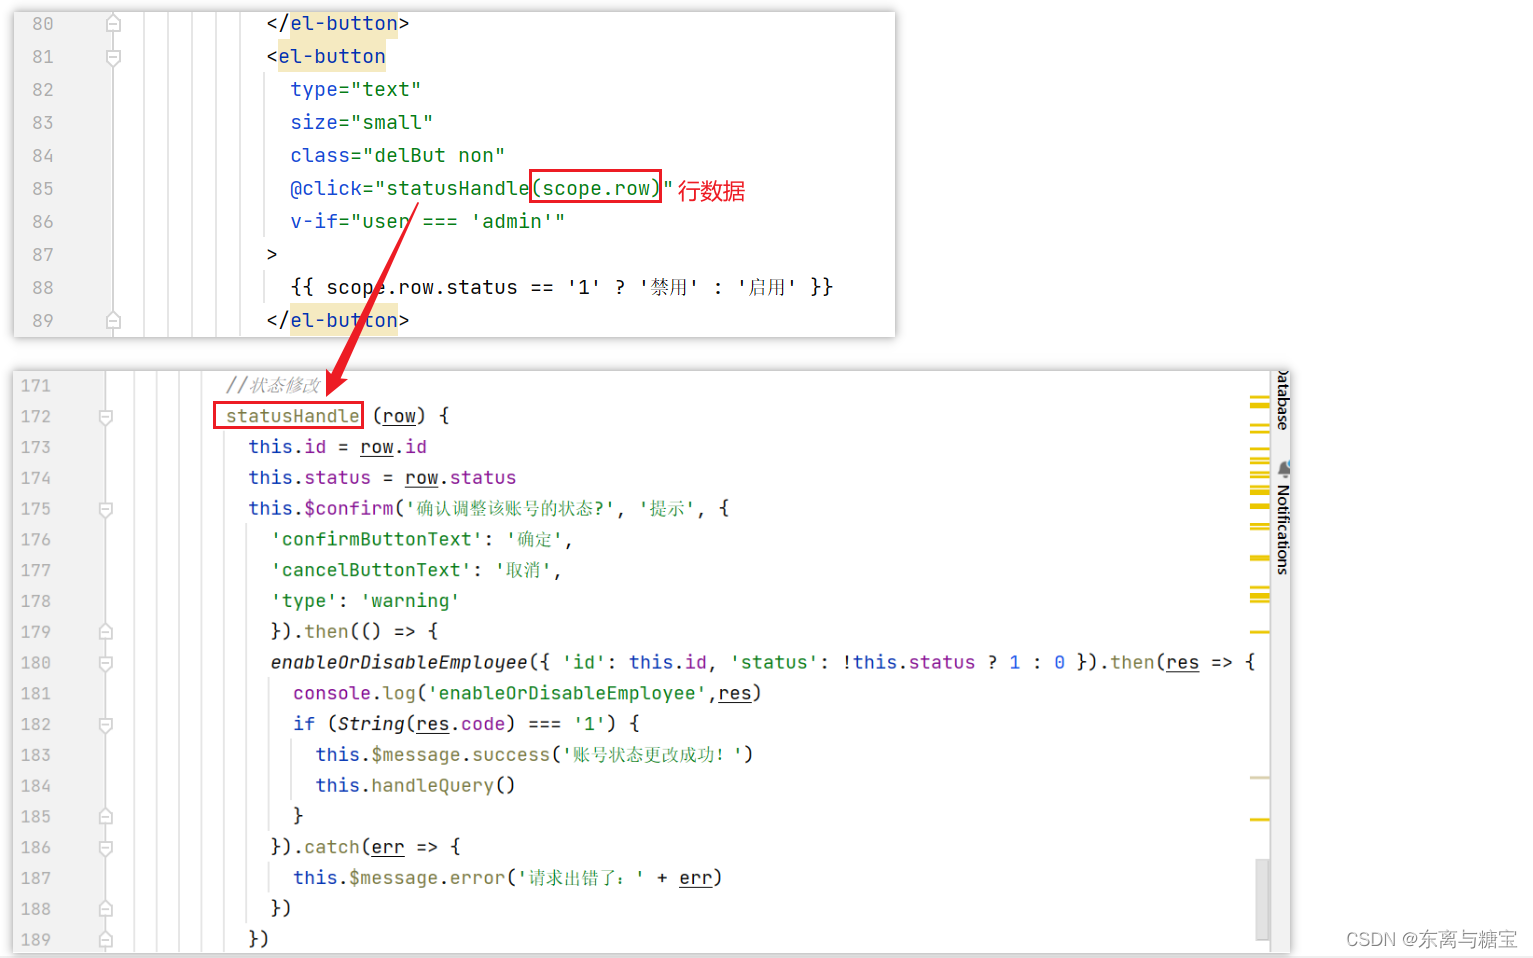Image resolution: width=1533 pixels, height=958 pixels.
Task: Click the 状态修改 comment on line 171
Action: point(273,385)
